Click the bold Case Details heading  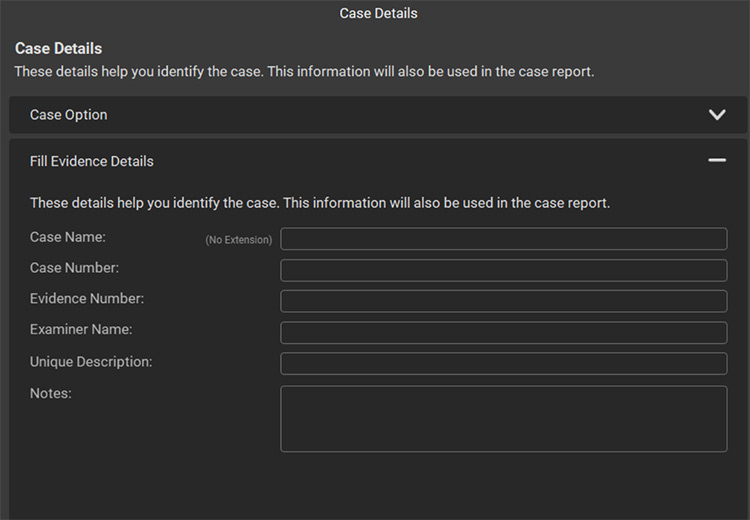[58, 48]
